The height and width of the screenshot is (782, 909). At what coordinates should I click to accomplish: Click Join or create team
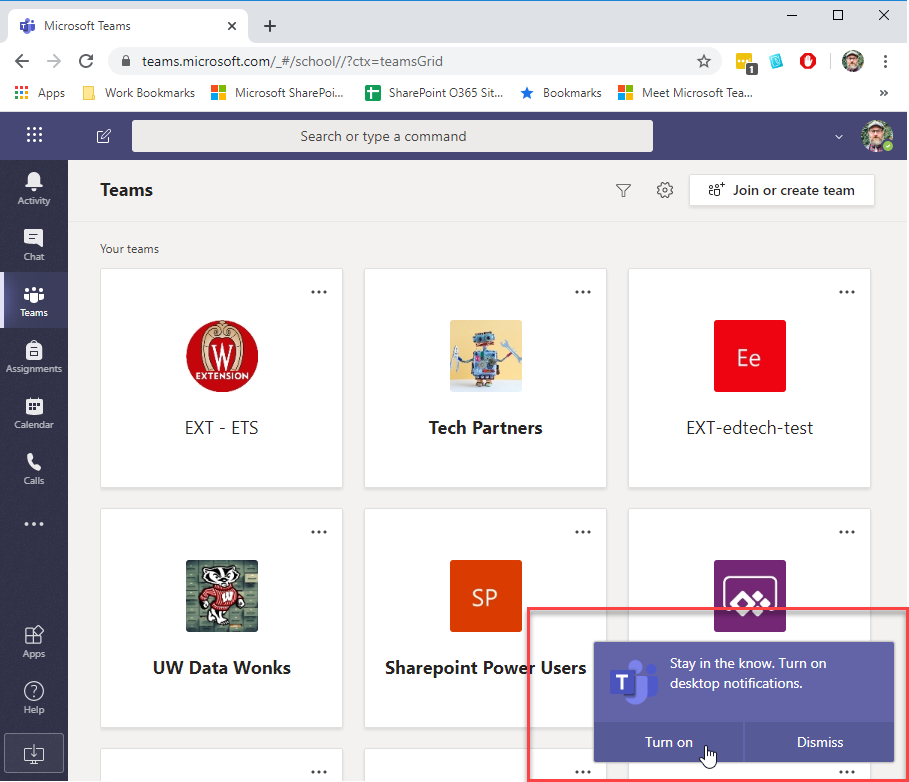tap(781, 190)
